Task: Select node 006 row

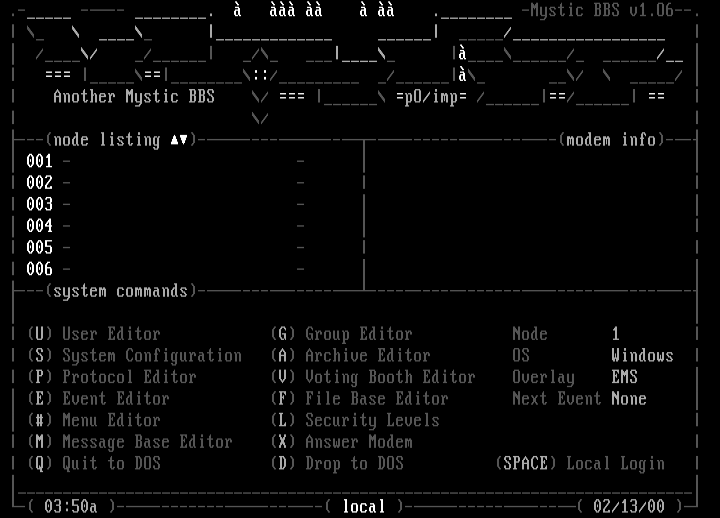Action: pos(40,269)
